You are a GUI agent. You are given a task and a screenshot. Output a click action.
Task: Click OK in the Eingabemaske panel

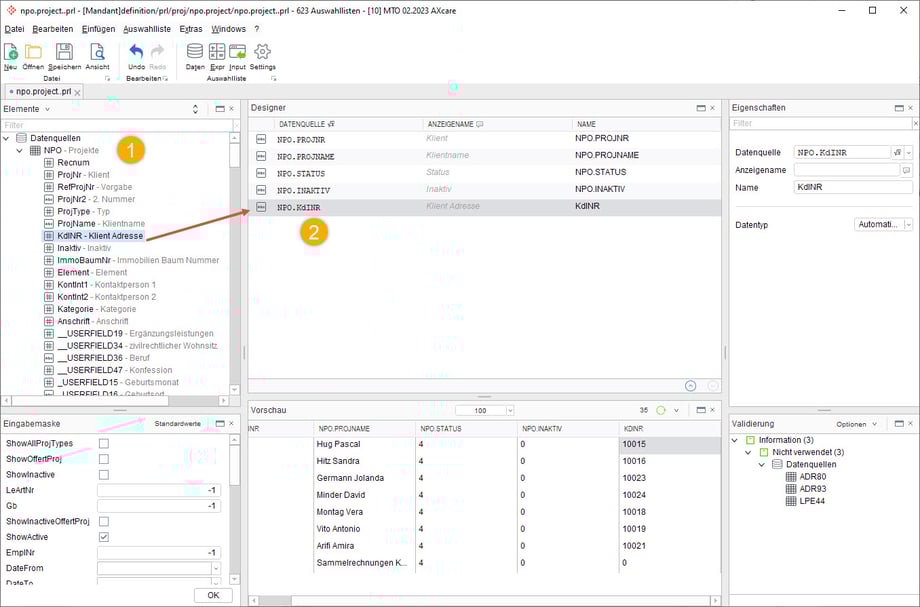click(x=213, y=595)
